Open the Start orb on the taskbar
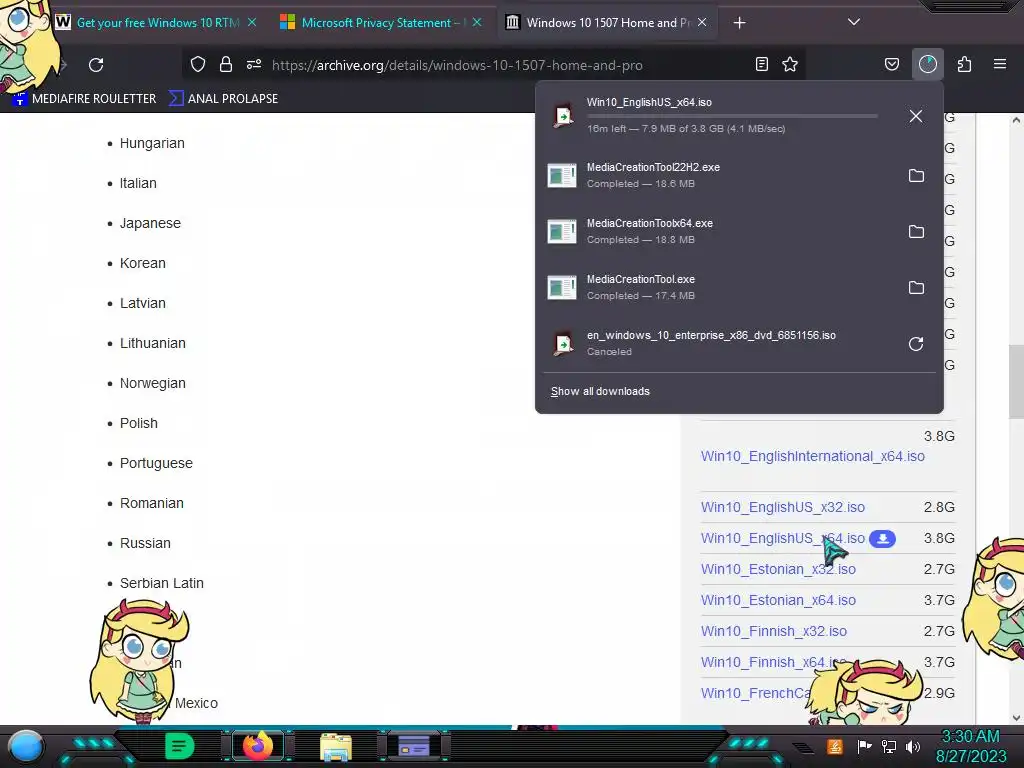The image size is (1024, 768). click(26, 746)
